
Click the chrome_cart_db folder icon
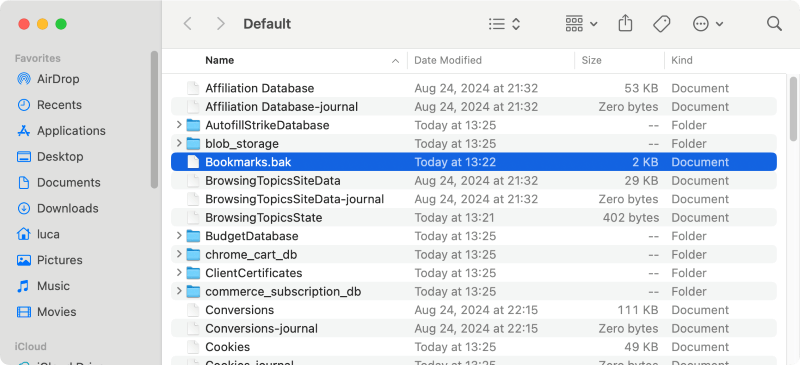point(193,254)
